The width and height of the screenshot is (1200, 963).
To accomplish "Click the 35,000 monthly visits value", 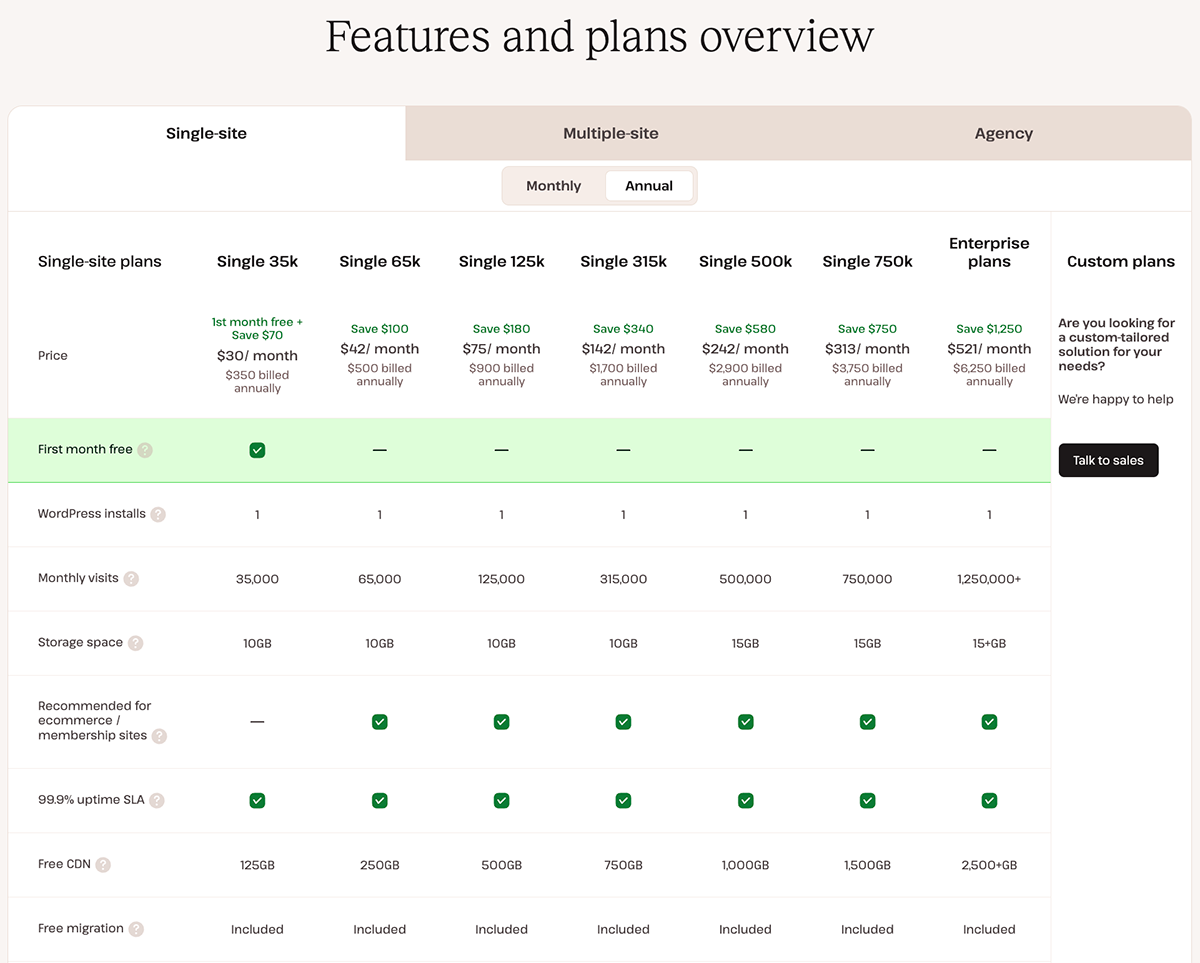I will [257, 579].
